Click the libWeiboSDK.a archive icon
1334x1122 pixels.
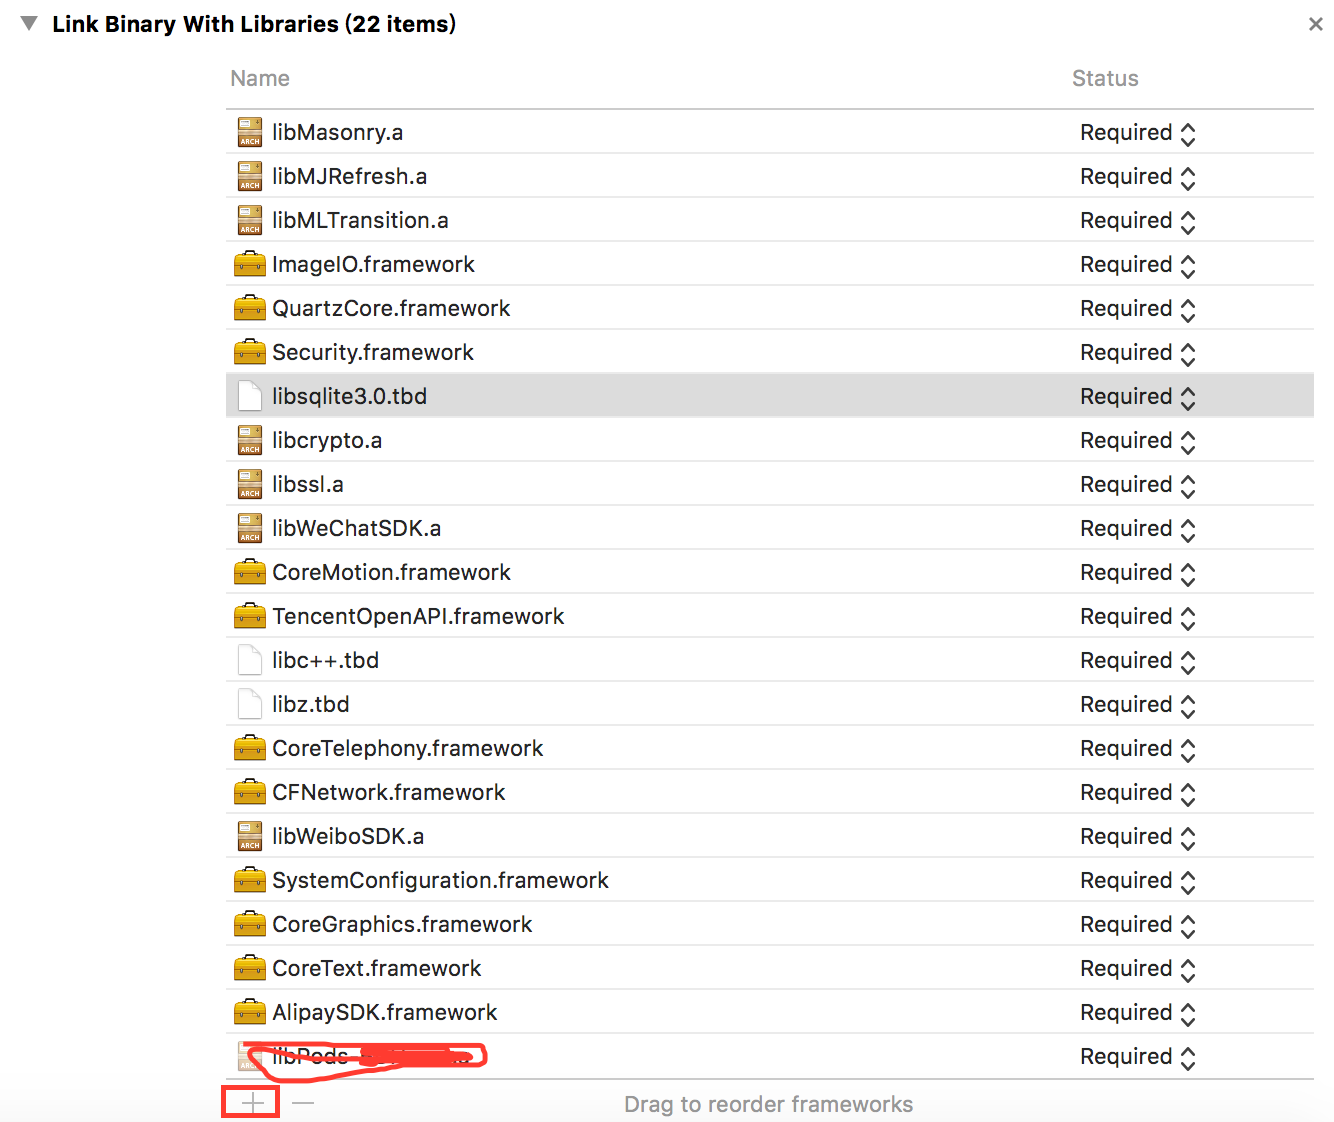click(x=250, y=836)
